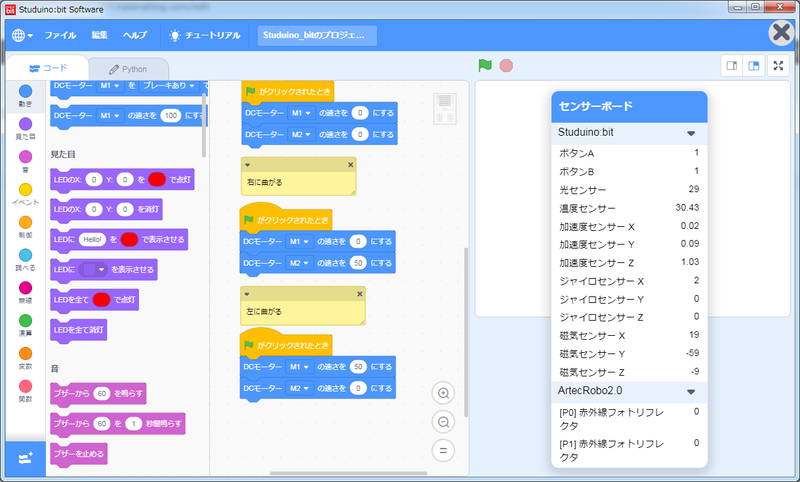Open the 編集 menu

(99, 35)
